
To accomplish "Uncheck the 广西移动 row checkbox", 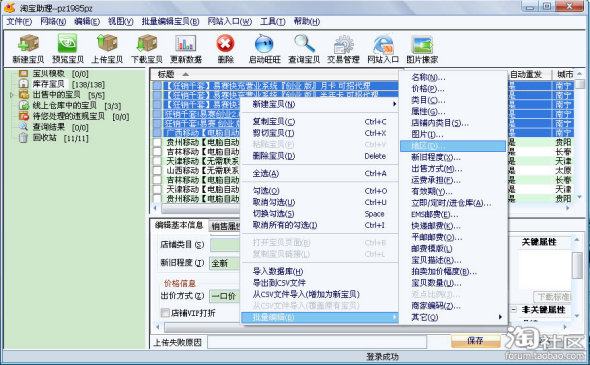I will [157, 133].
